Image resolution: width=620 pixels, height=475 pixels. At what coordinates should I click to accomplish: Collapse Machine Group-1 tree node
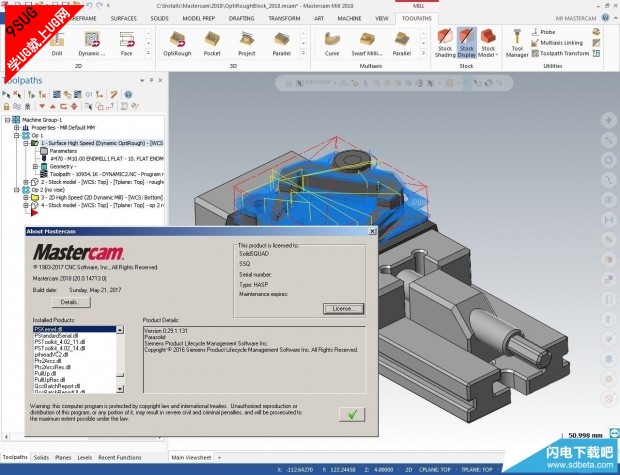coord(7,119)
